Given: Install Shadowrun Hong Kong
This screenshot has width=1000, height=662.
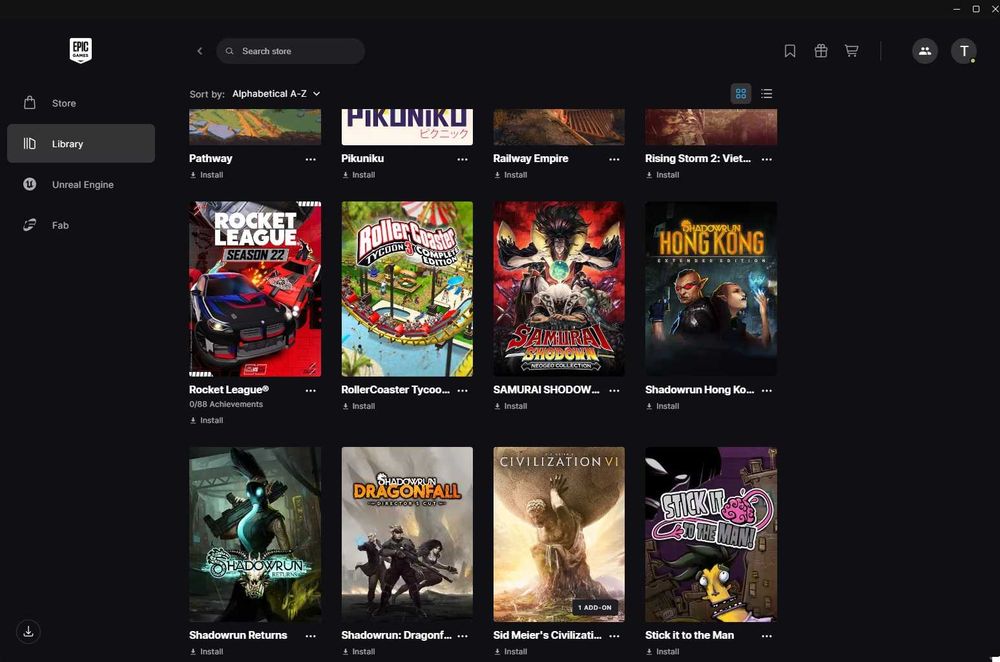Looking at the screenshot, I should (x=663, y=406).
